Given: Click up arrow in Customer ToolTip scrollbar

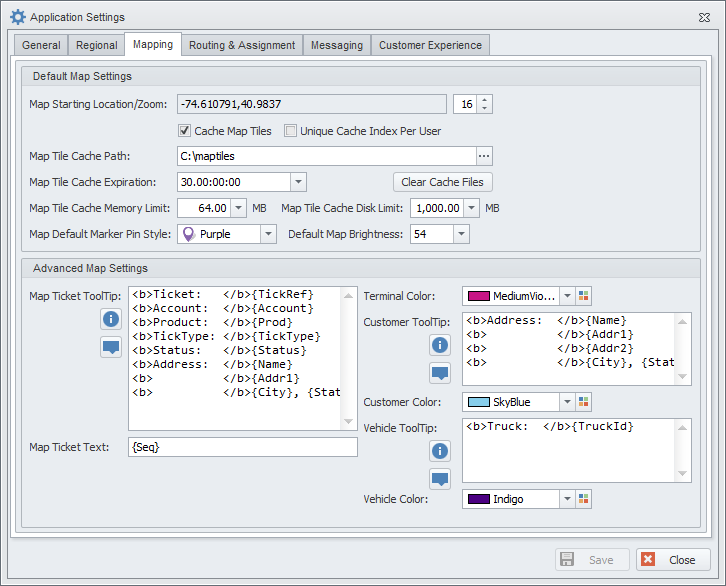Looking at the screenshot, I should coord(682,321).
